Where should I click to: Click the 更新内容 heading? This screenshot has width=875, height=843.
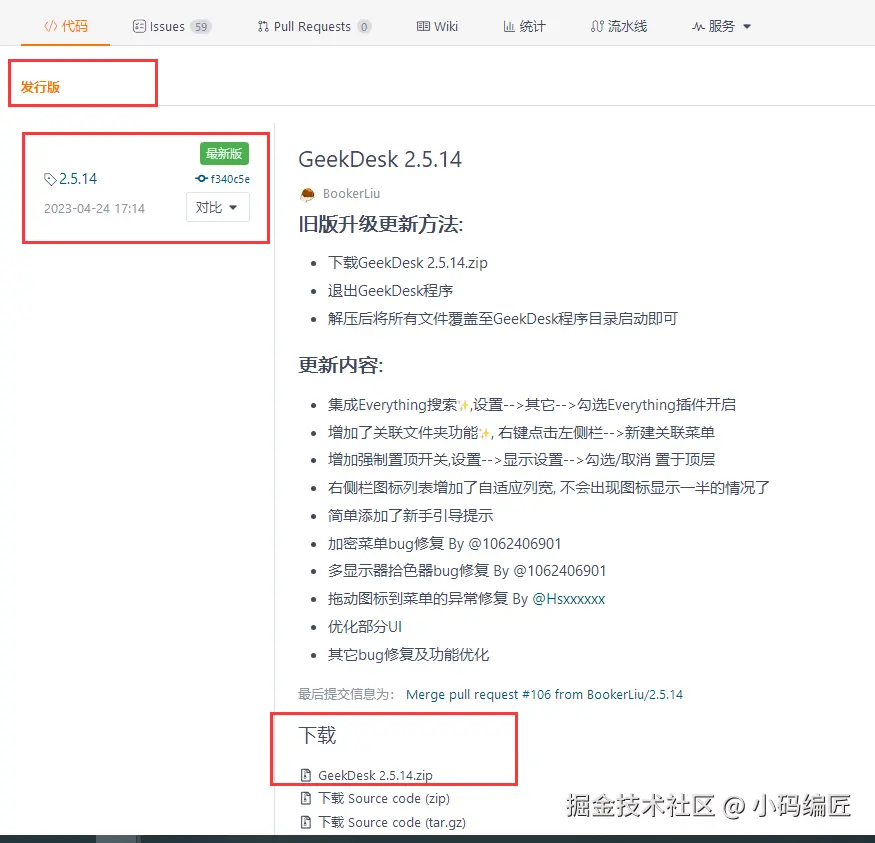coord(340,365)
